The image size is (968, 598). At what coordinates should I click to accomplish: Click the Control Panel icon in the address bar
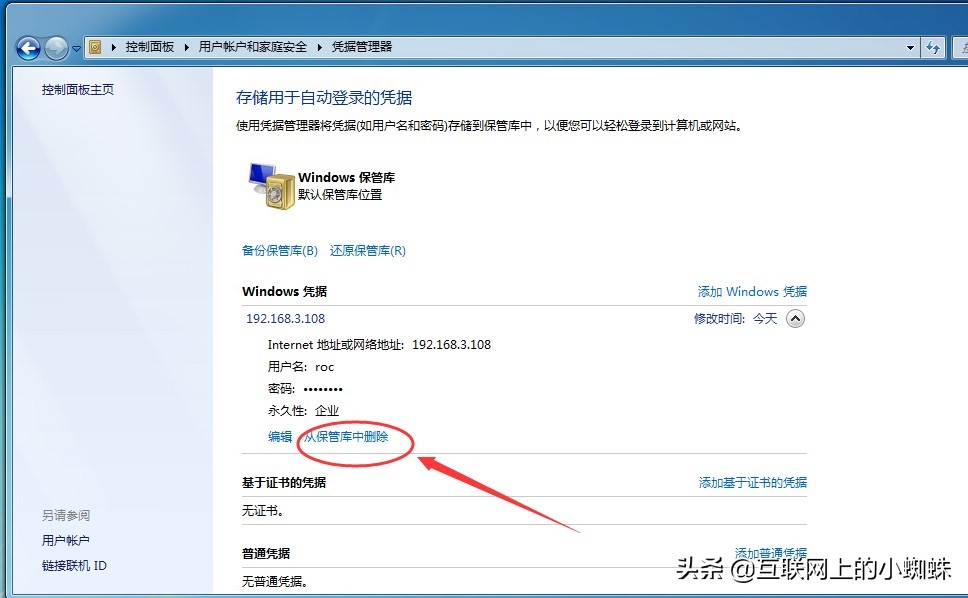(x=95, y=47)
